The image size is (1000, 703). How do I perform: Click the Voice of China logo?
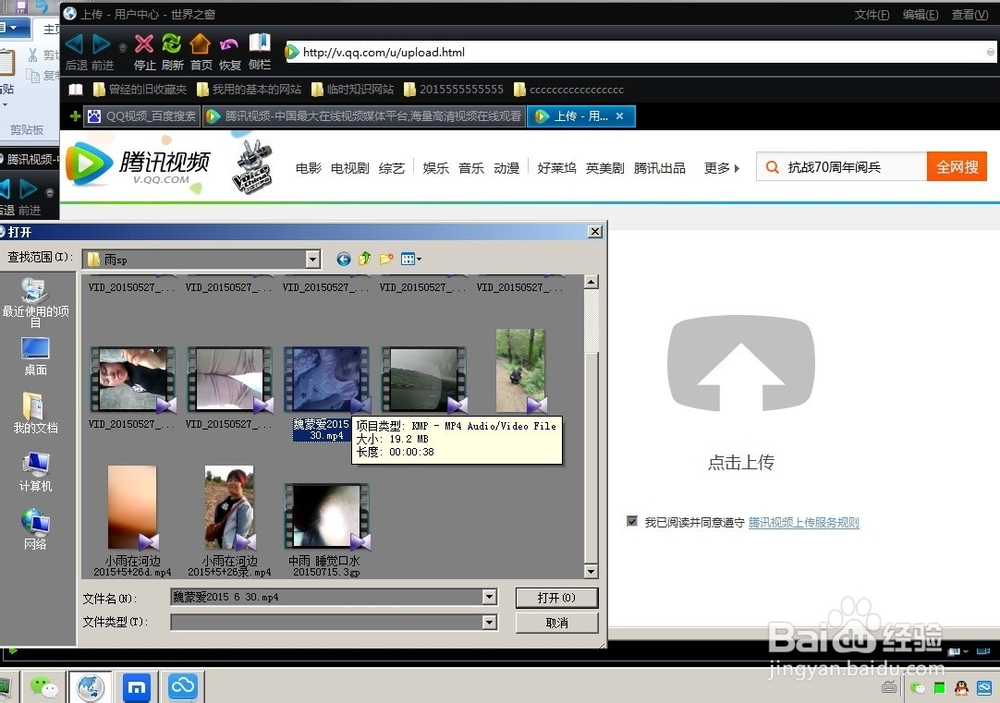253,166
